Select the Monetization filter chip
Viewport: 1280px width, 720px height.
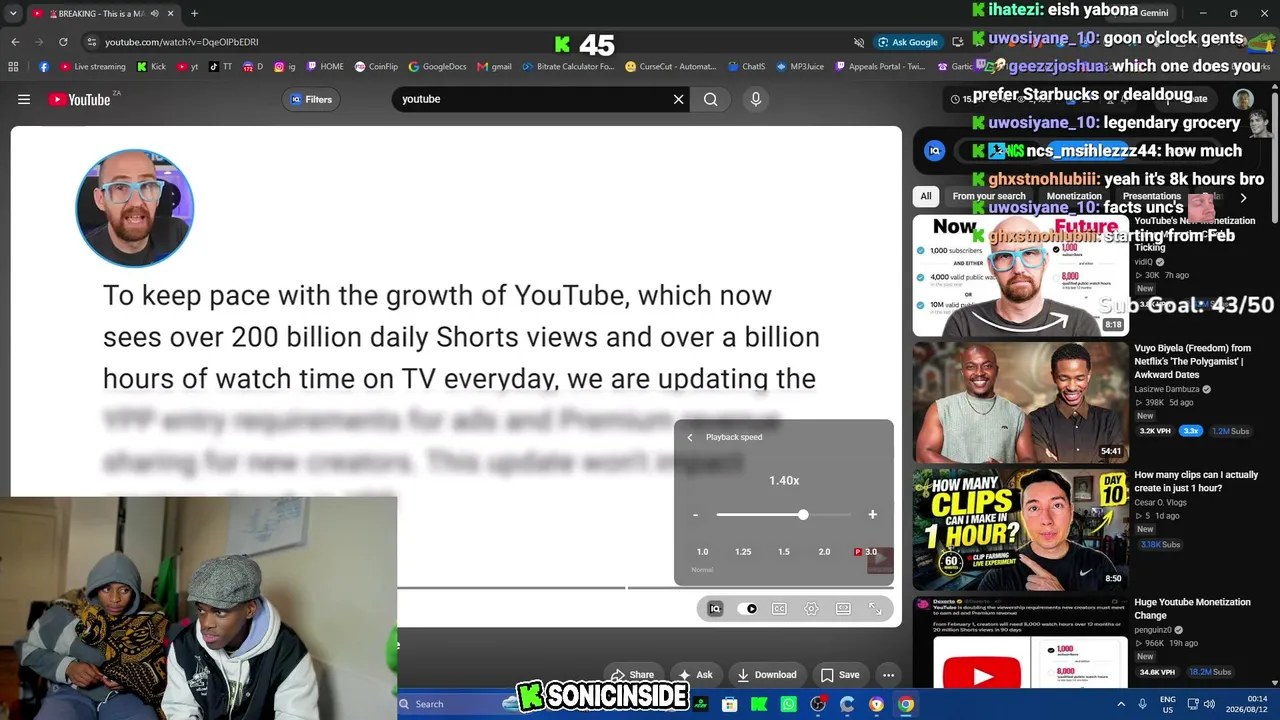click(x=1074, y=196)
